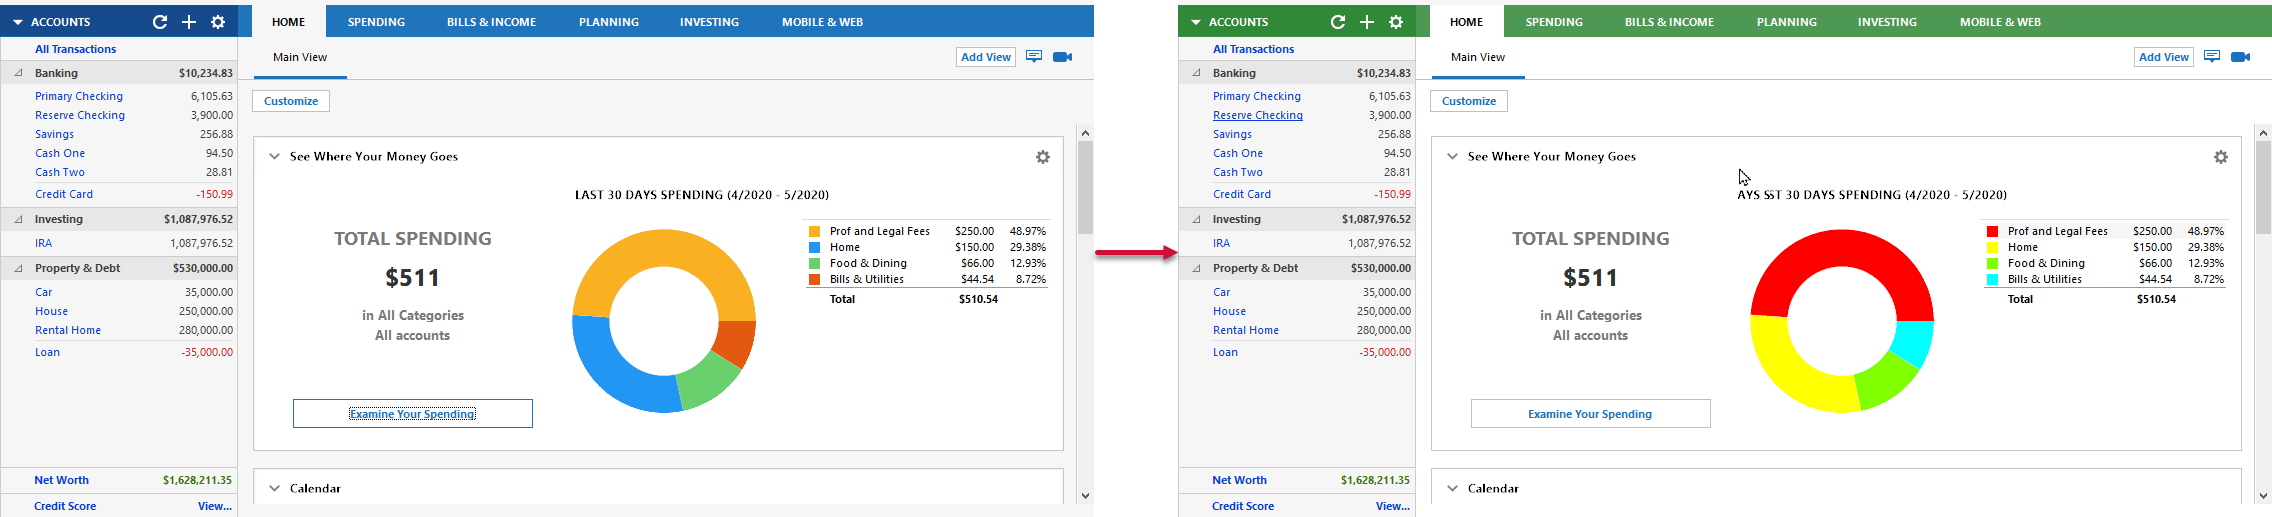Click scroll down arrow in blue window scrollbar
2272x517 pixels.
pyautogui.click(x=1085, y=496)
